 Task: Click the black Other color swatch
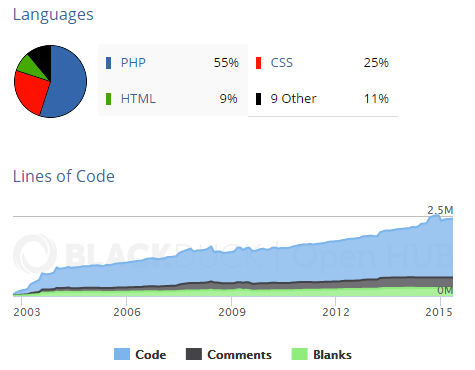tap(258, 99)
